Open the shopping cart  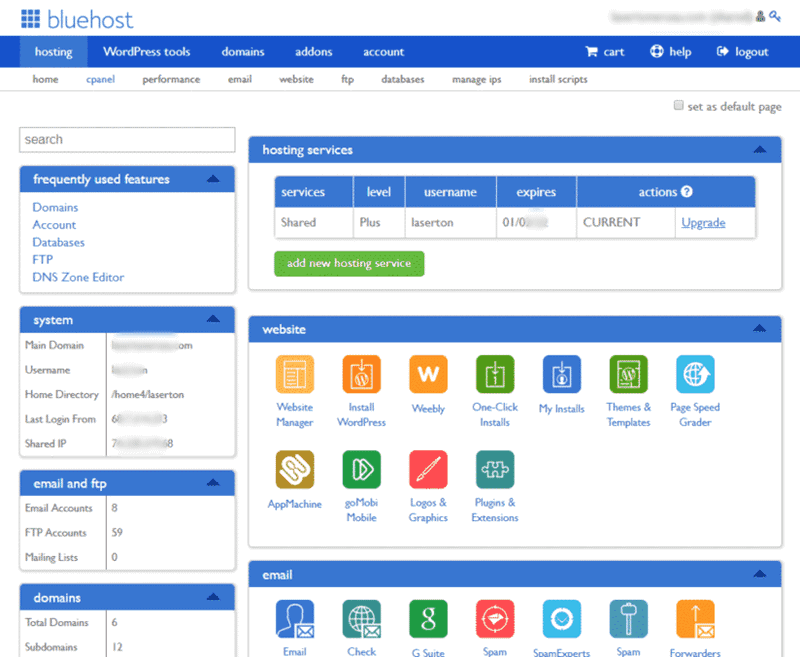click(x=605, y=52)
